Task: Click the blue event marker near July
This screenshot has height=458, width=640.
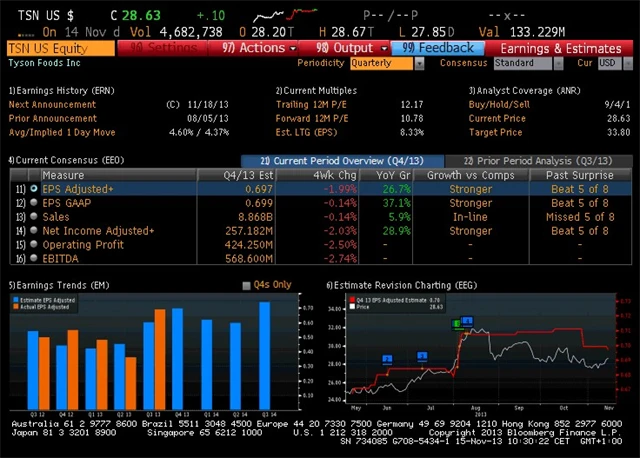Action: click(x=422, y=356)
